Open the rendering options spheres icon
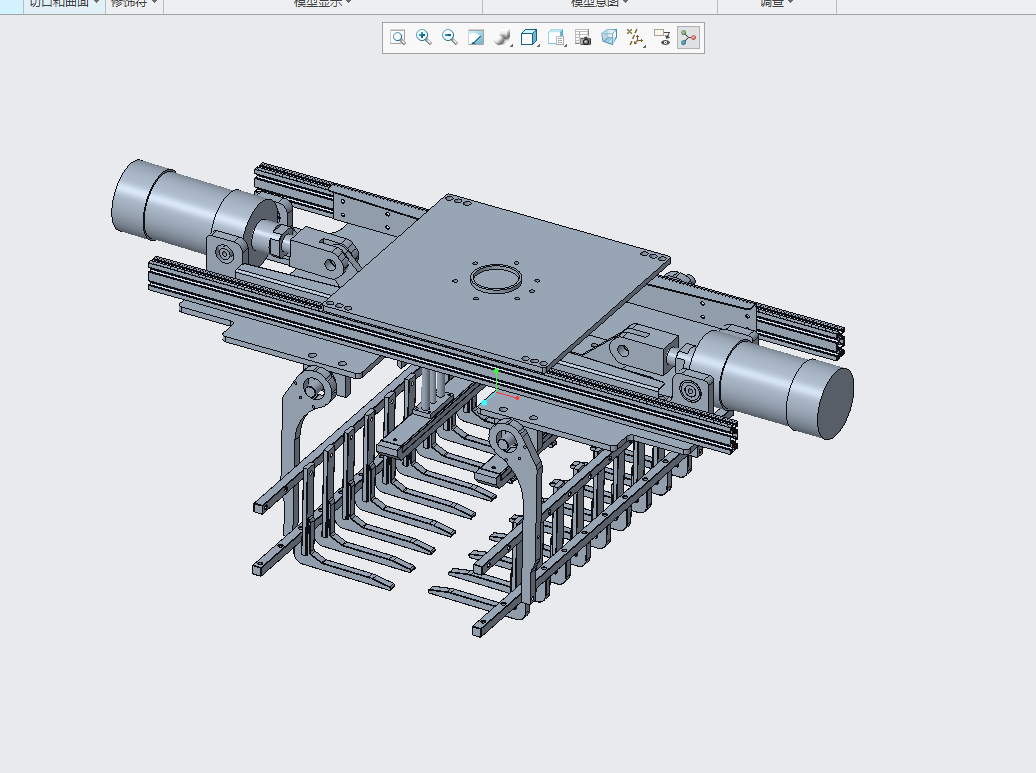Screen dimensions: 1036x773 point(503,38)
